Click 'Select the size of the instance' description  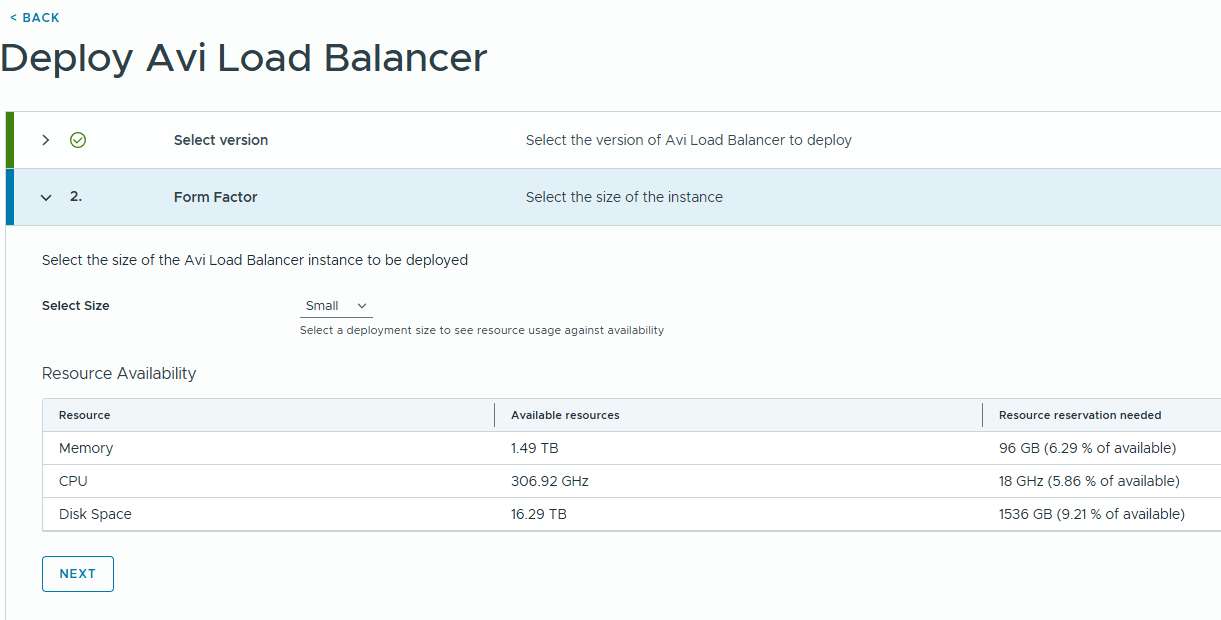[624, 197]
